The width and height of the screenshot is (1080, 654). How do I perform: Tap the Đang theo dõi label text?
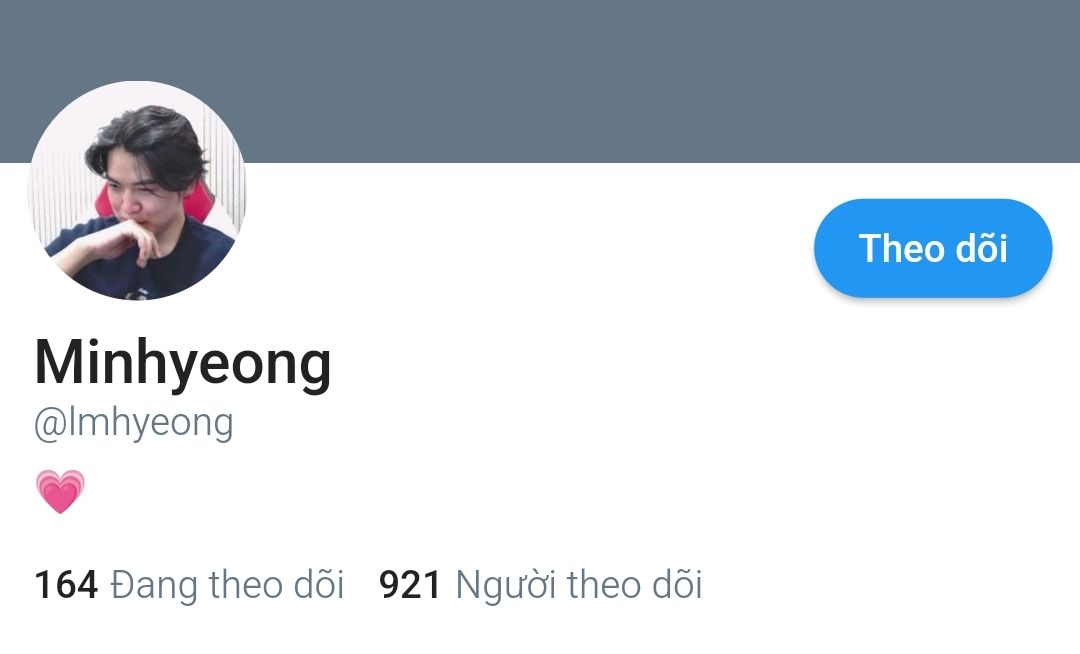pyautogui.click(x=227, y=585)
